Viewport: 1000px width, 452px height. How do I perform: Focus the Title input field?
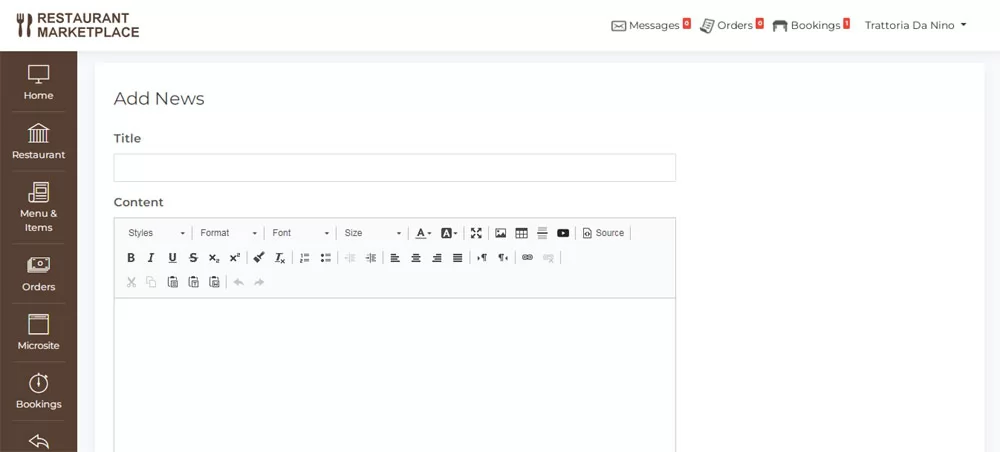pos(395,168)
